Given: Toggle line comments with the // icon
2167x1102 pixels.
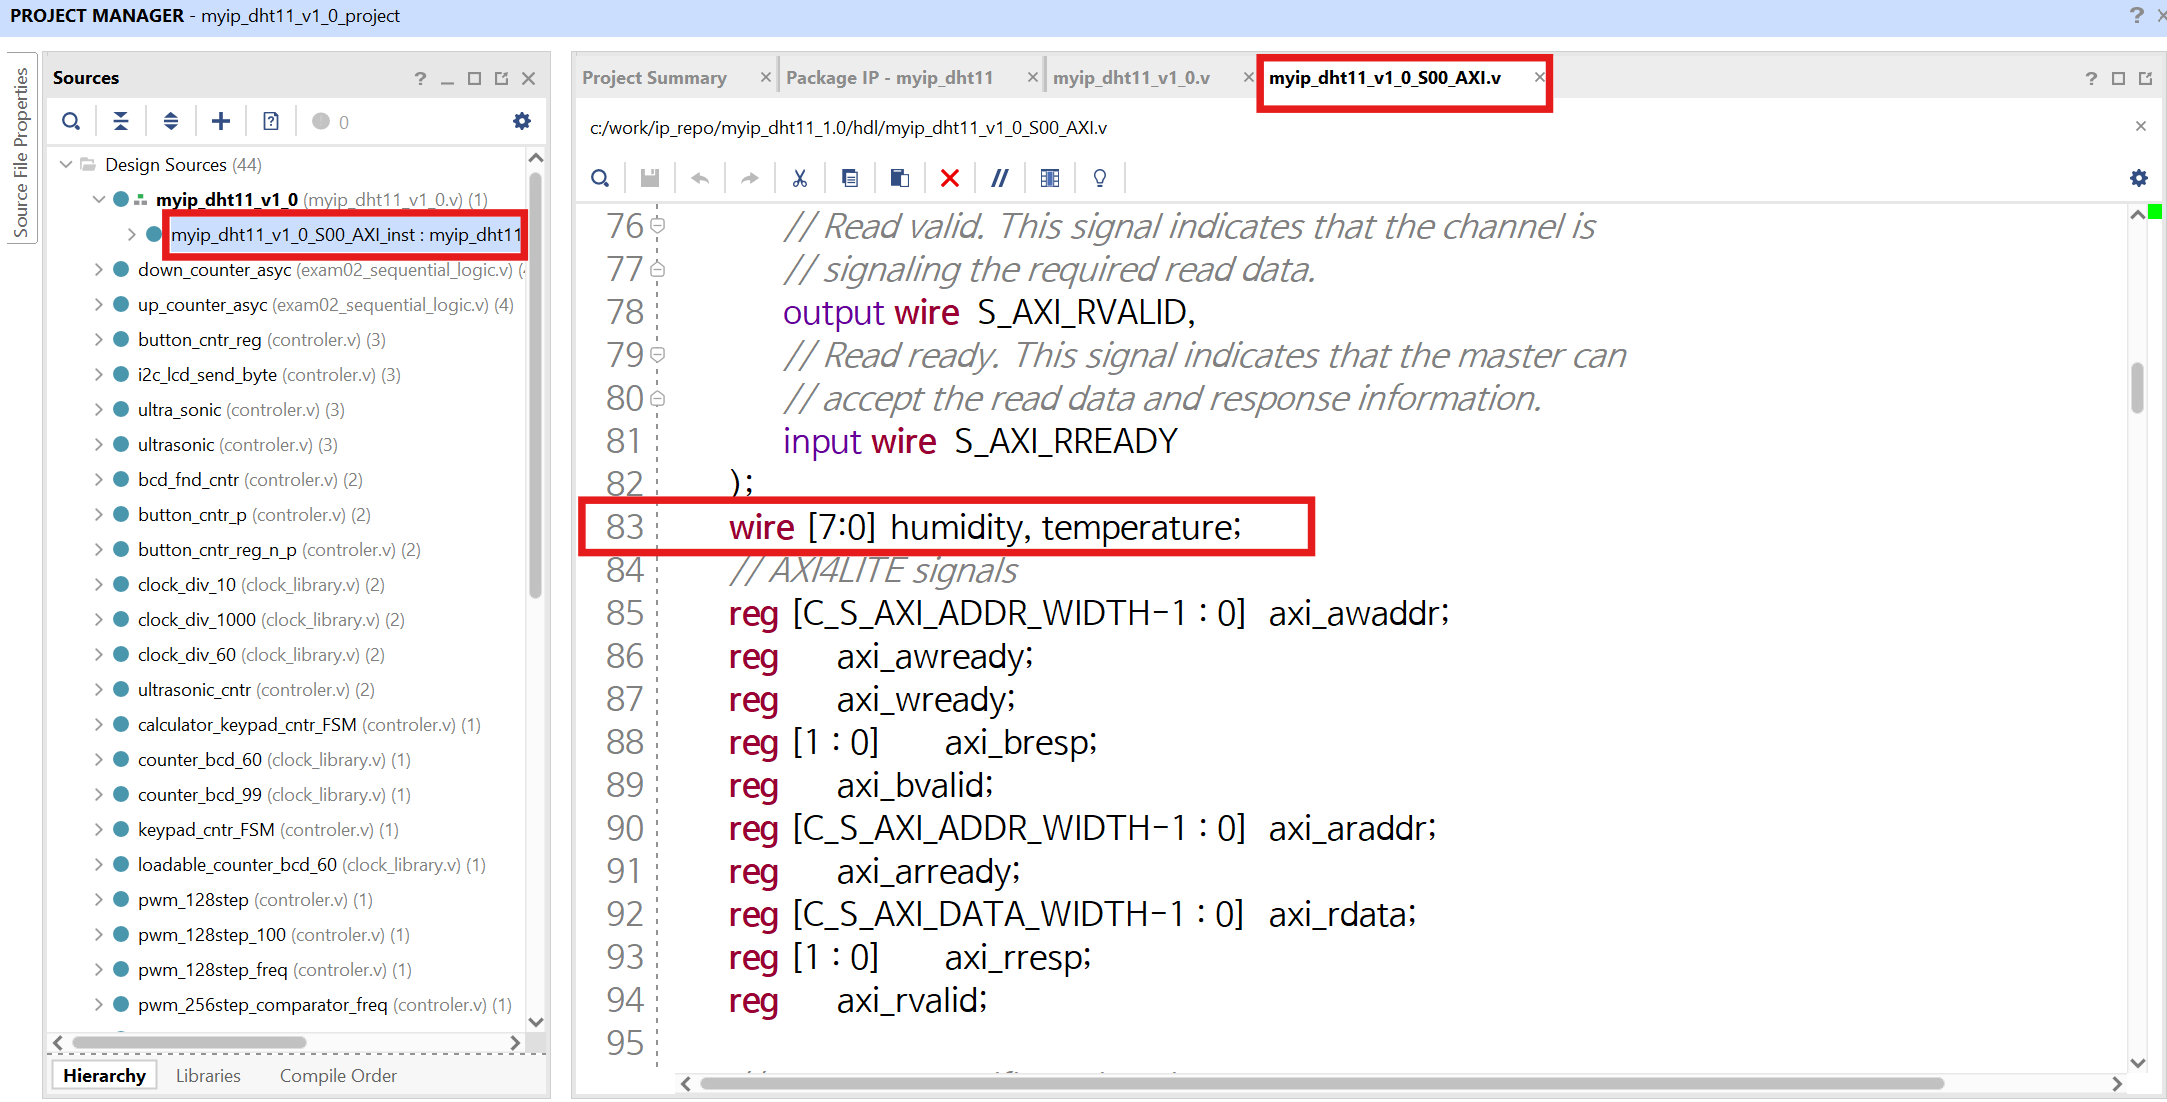Looking at the screenshot, I should pyautogui.click(x=999, y=178).
